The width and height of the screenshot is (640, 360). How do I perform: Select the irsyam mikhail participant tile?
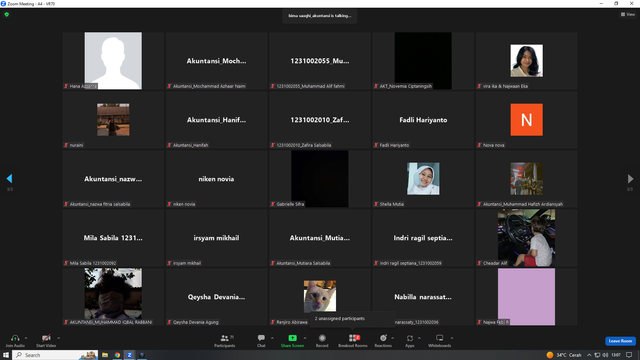coord(216,238)
